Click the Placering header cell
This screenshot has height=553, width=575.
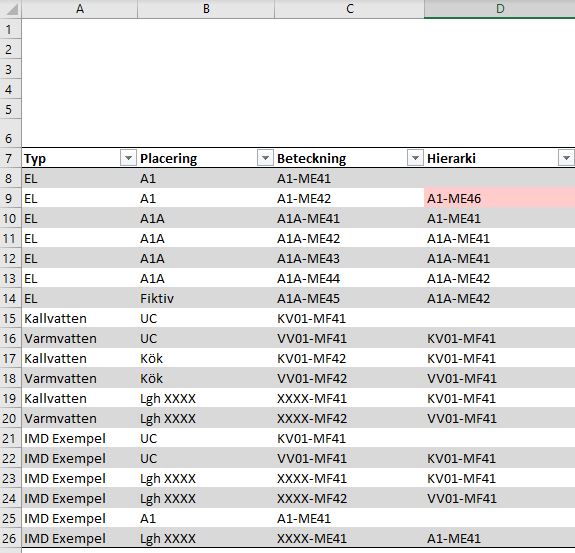206,158
